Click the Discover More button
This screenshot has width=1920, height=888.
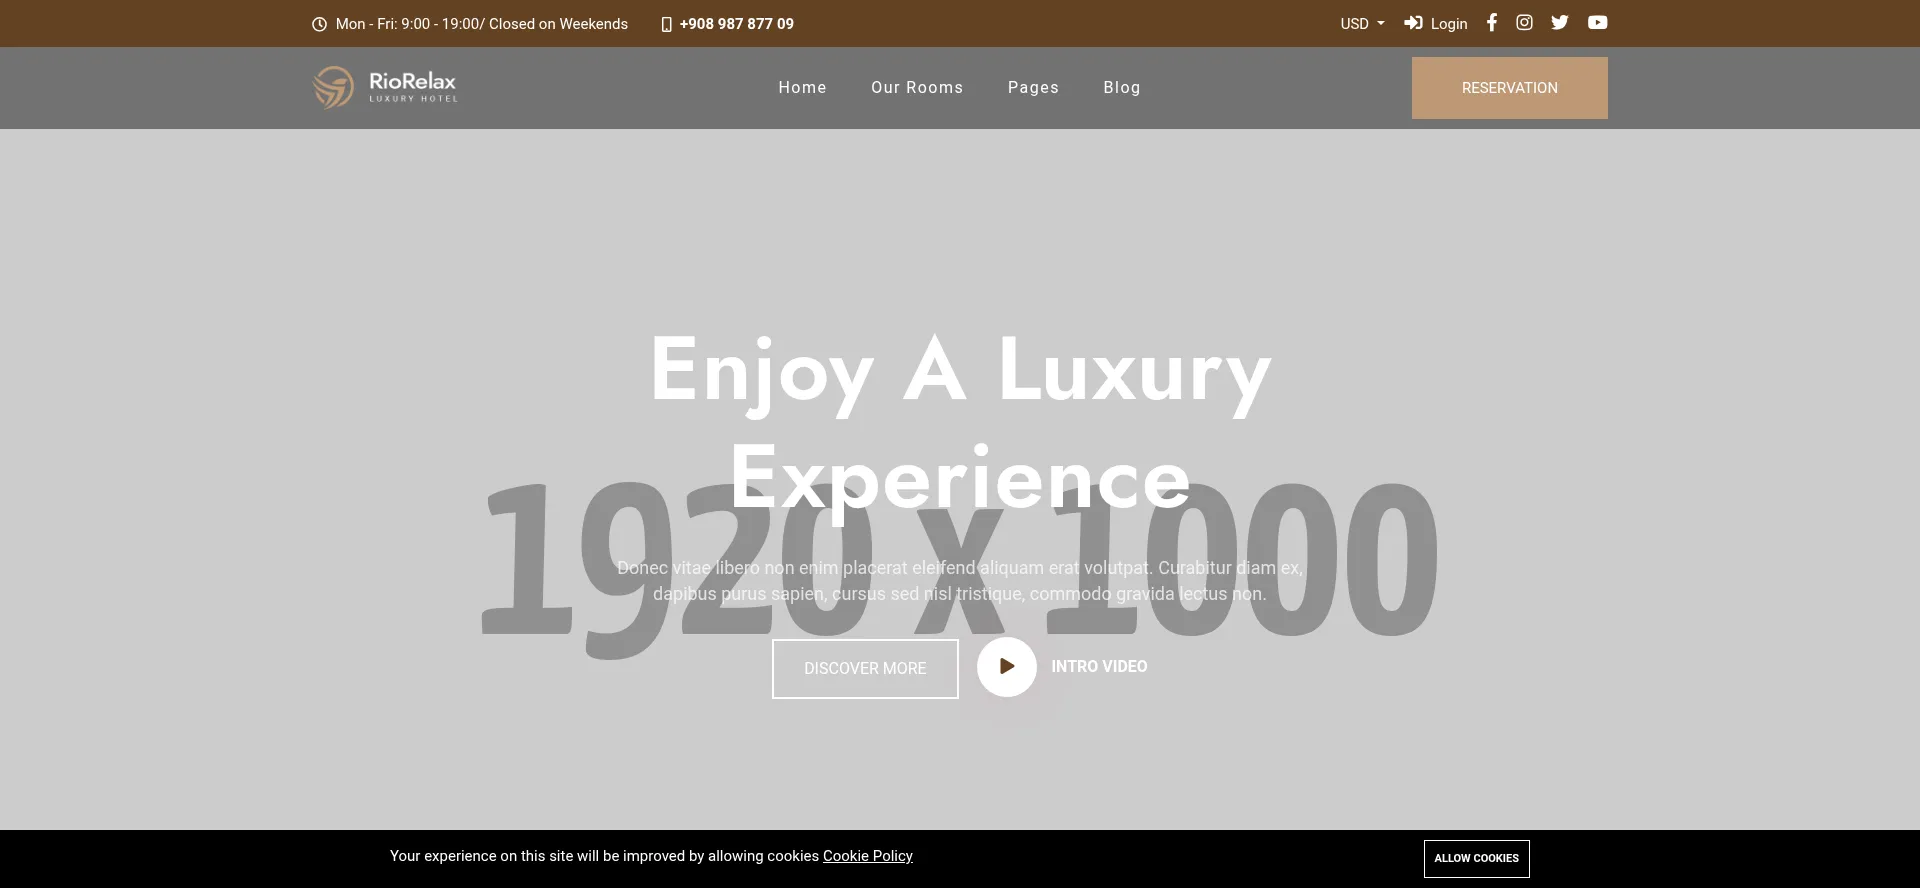tap(865, 669)
